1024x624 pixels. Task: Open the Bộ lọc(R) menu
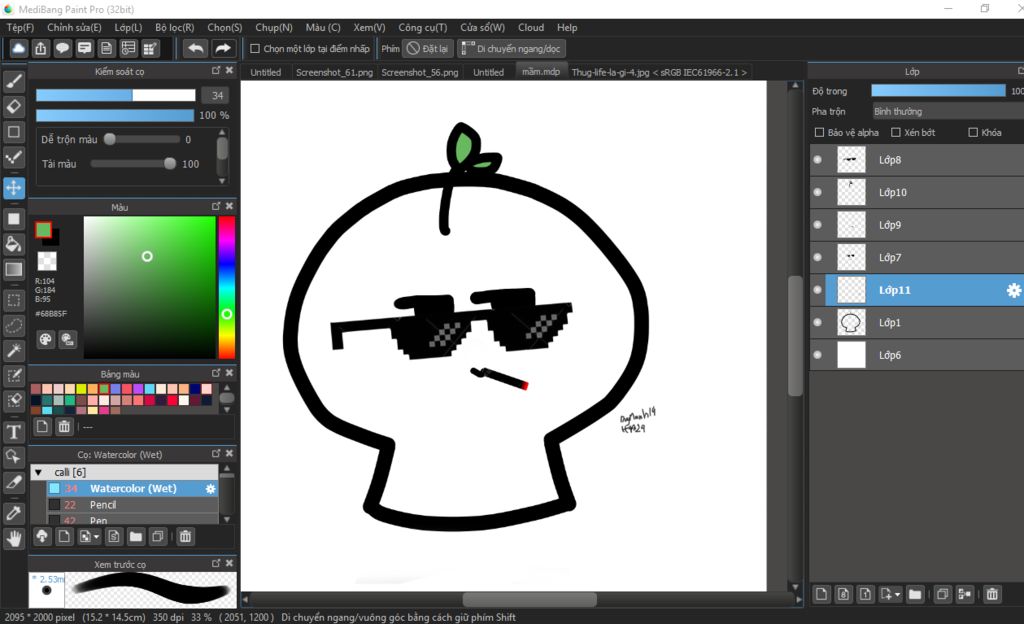pos(175,27)
